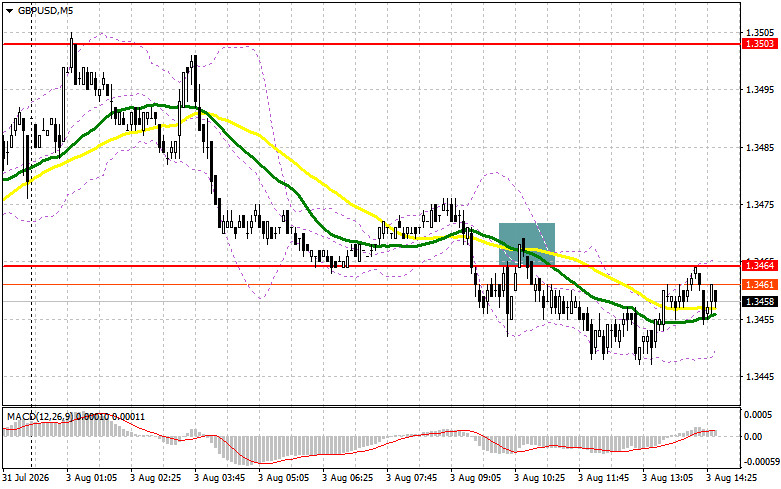Click the 3 Aug 14:25 time label
Image resolution: width=781 pixels, height=489 pixels.
click(732, 478)
